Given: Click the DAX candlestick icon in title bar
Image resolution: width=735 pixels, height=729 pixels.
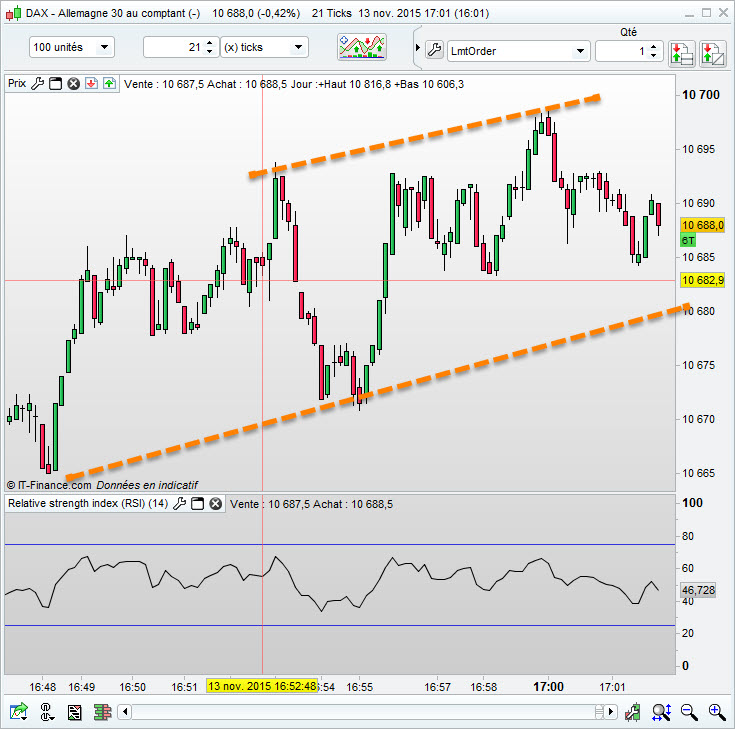Looking at the screenshot, I should point(13,13).
